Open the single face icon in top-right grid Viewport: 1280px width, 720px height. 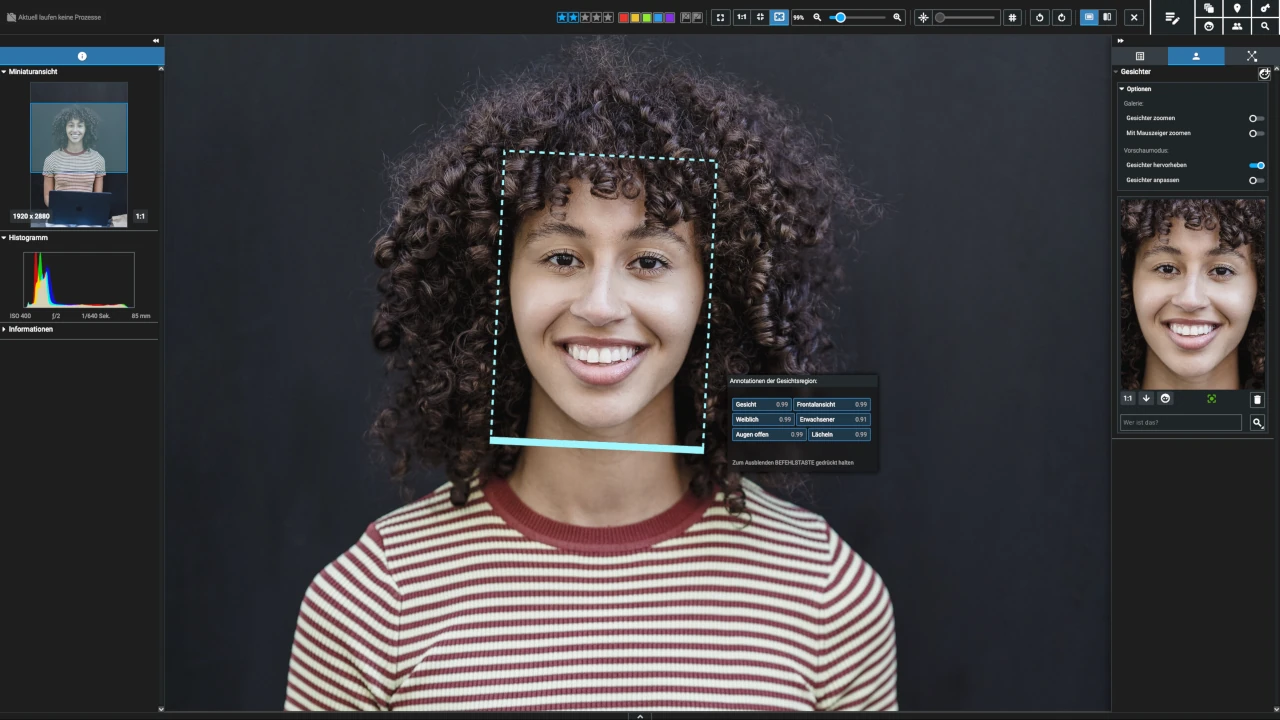(x=1209, y=26)
